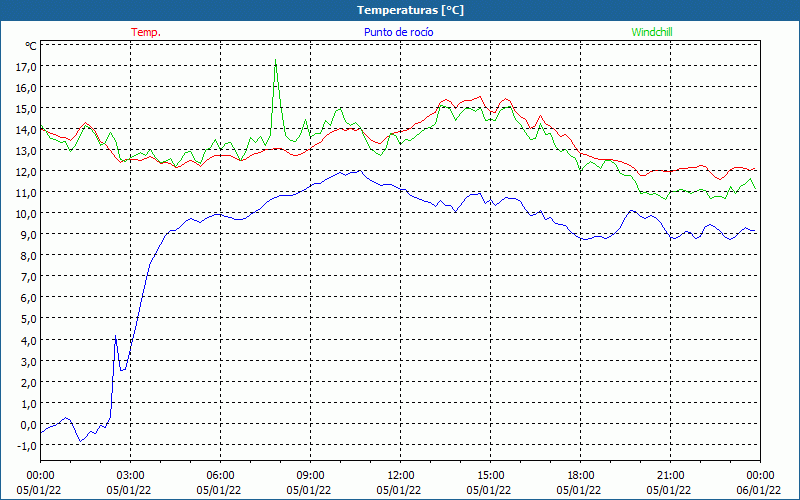The height and width of the screenshot is (500, 800).
Task: Click the '09:00' time label on the x-axis
Action: point(310,476)
